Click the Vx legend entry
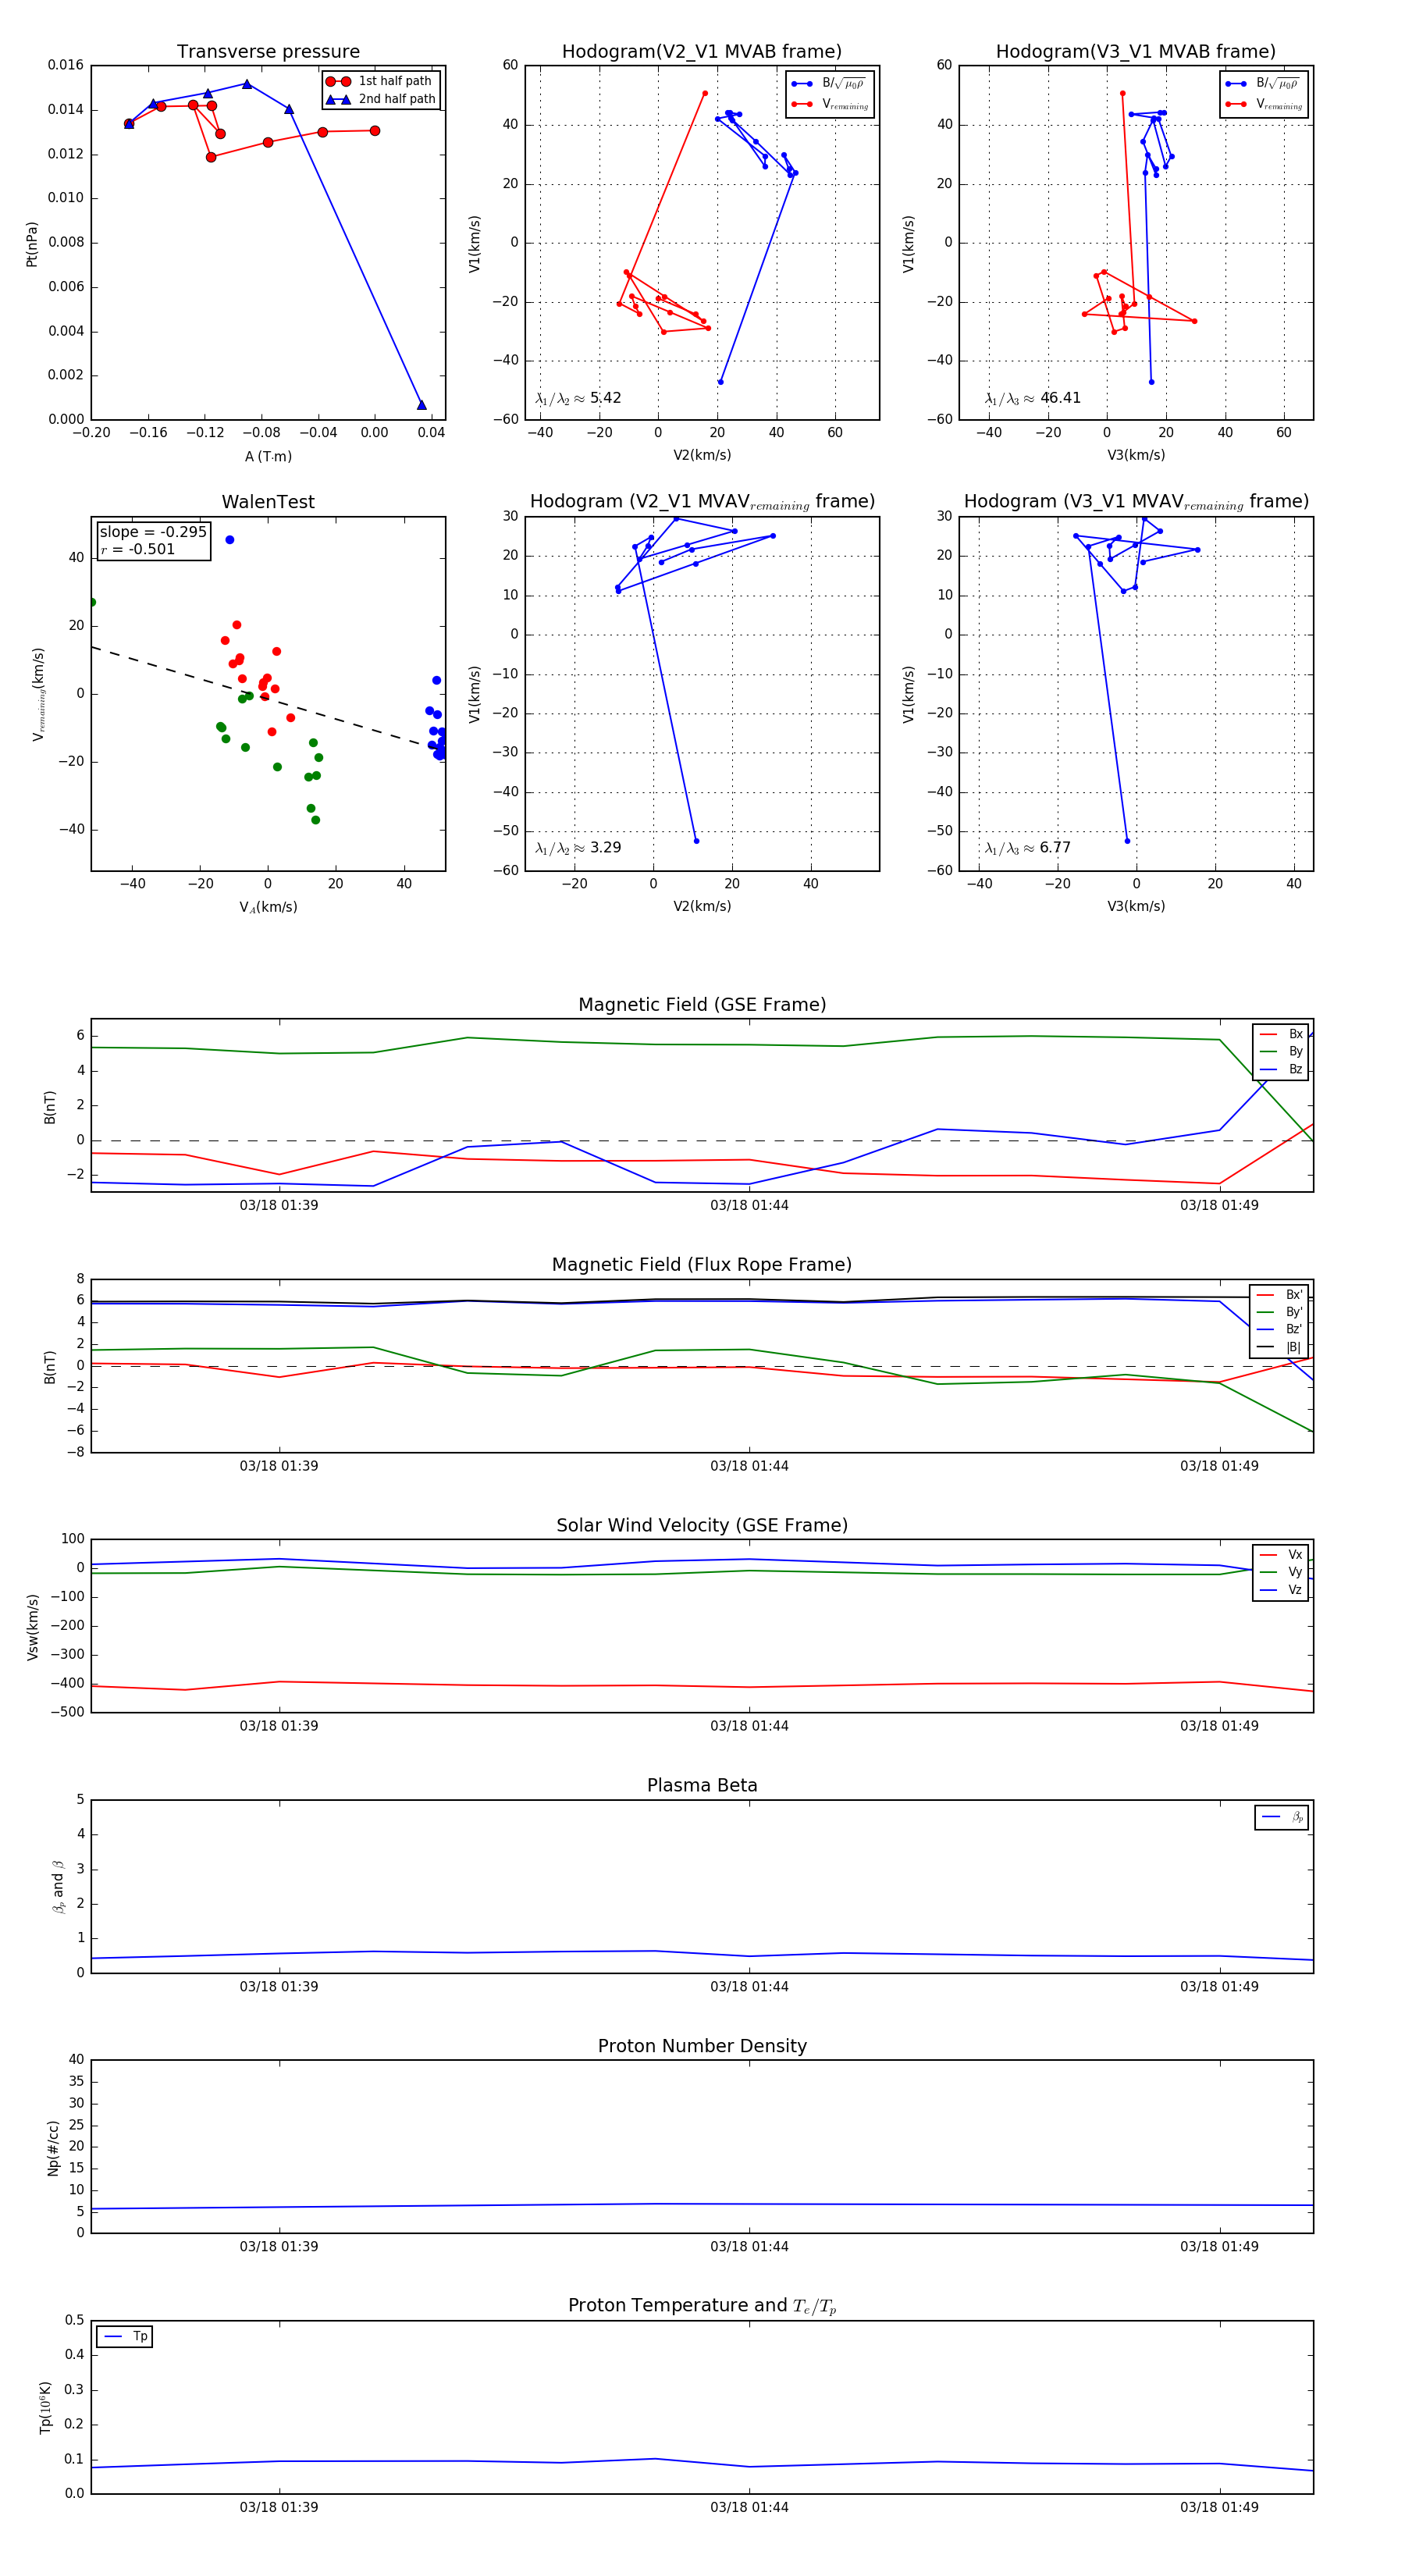 point(1281,1555)
